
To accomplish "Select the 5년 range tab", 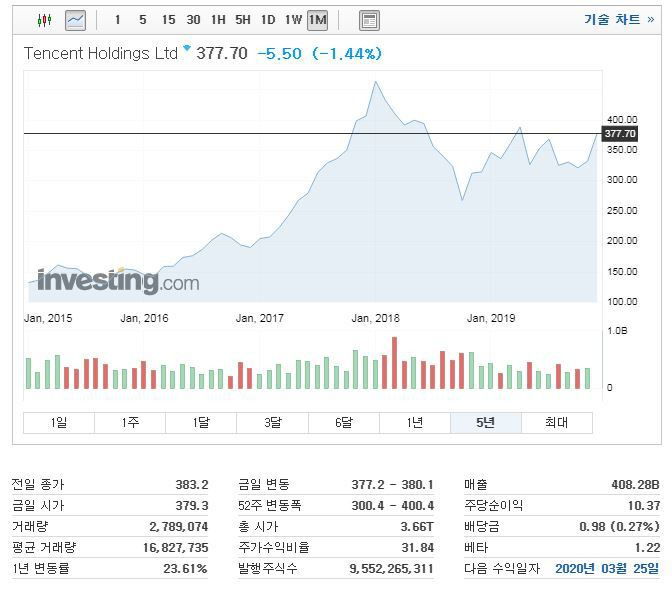I will pos(486,423).
